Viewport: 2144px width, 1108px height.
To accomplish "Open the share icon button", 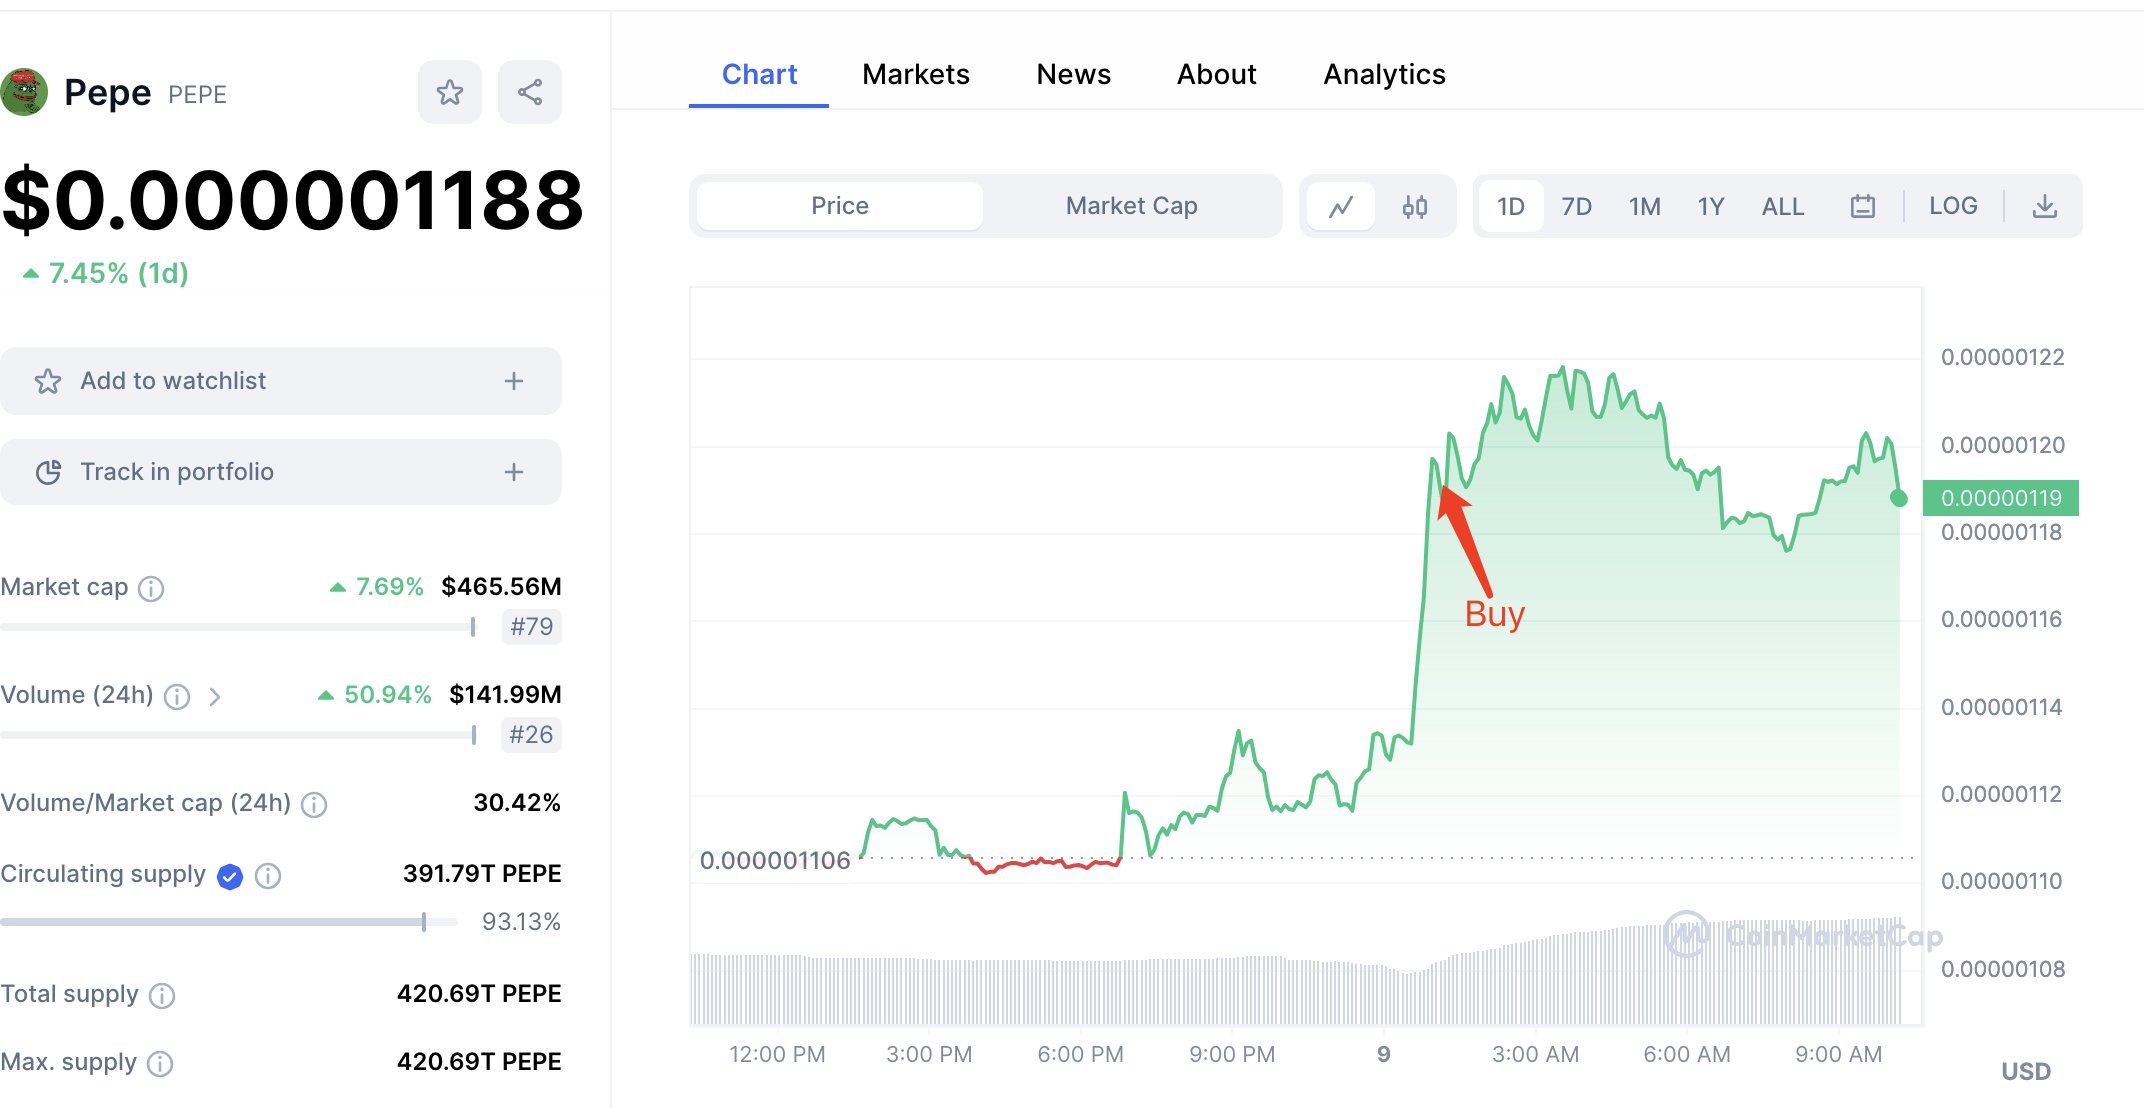I will [x=530, y=92].
